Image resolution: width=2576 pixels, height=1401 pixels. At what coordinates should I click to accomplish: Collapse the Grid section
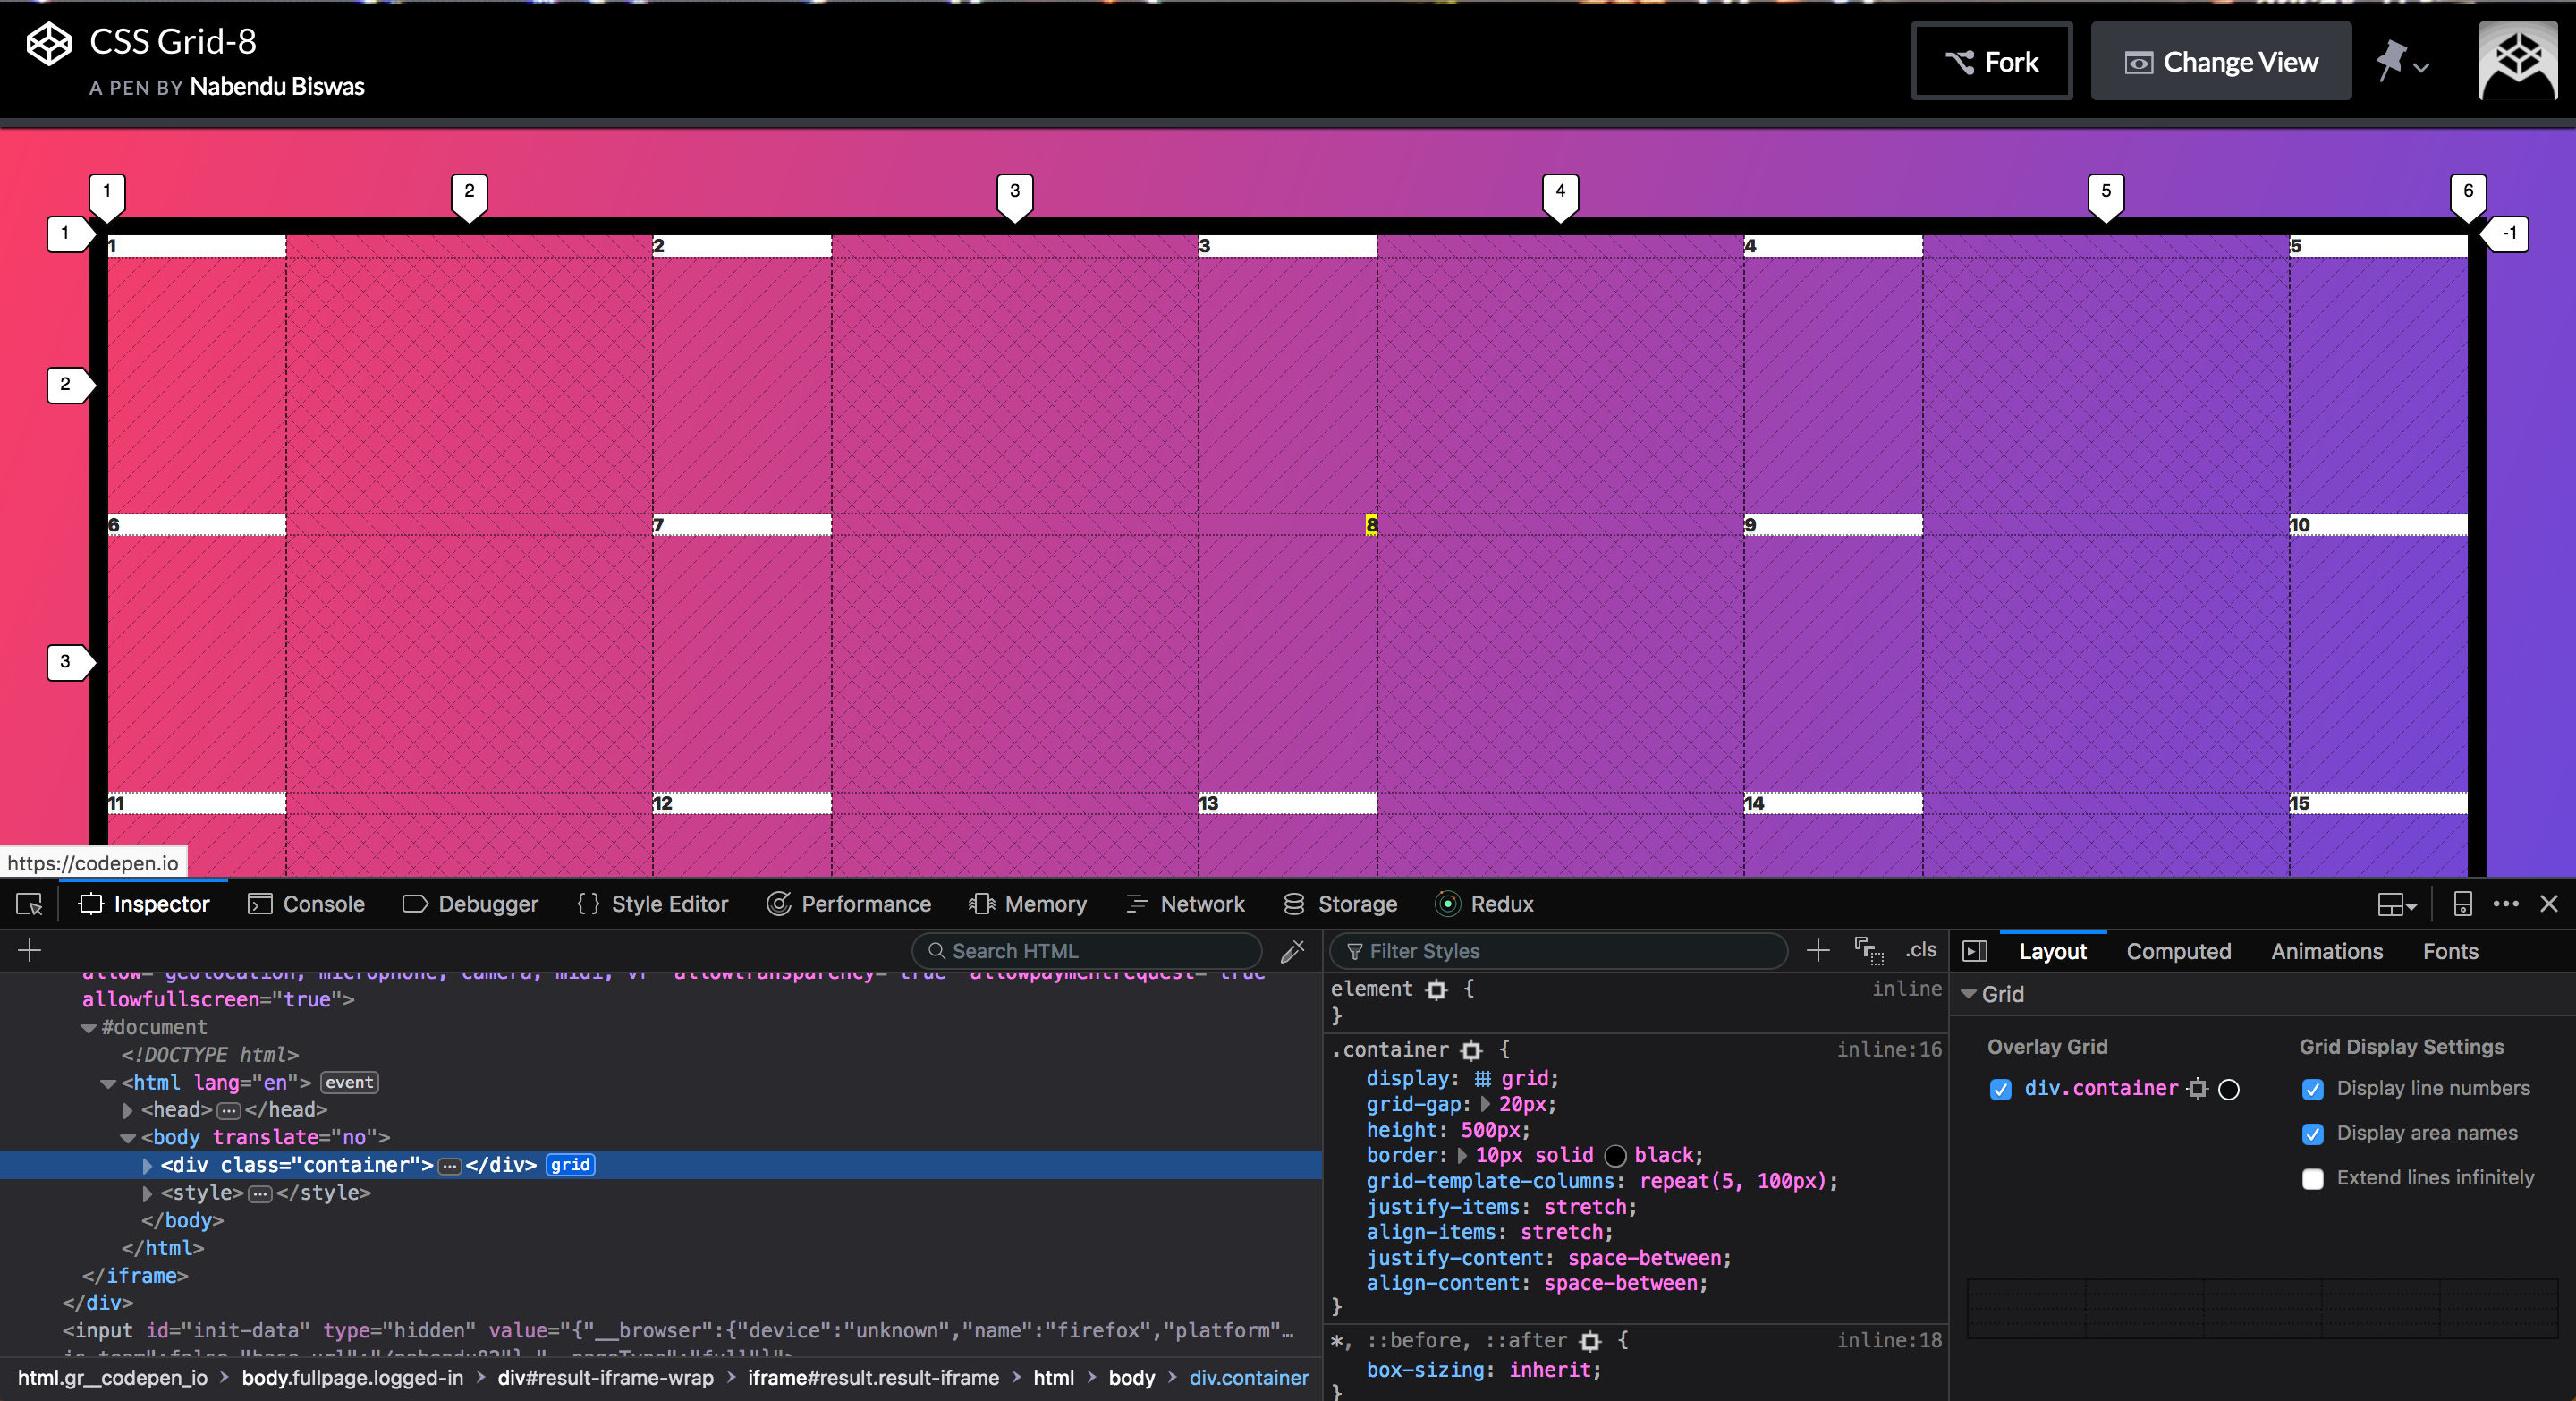click(1969, 994)
